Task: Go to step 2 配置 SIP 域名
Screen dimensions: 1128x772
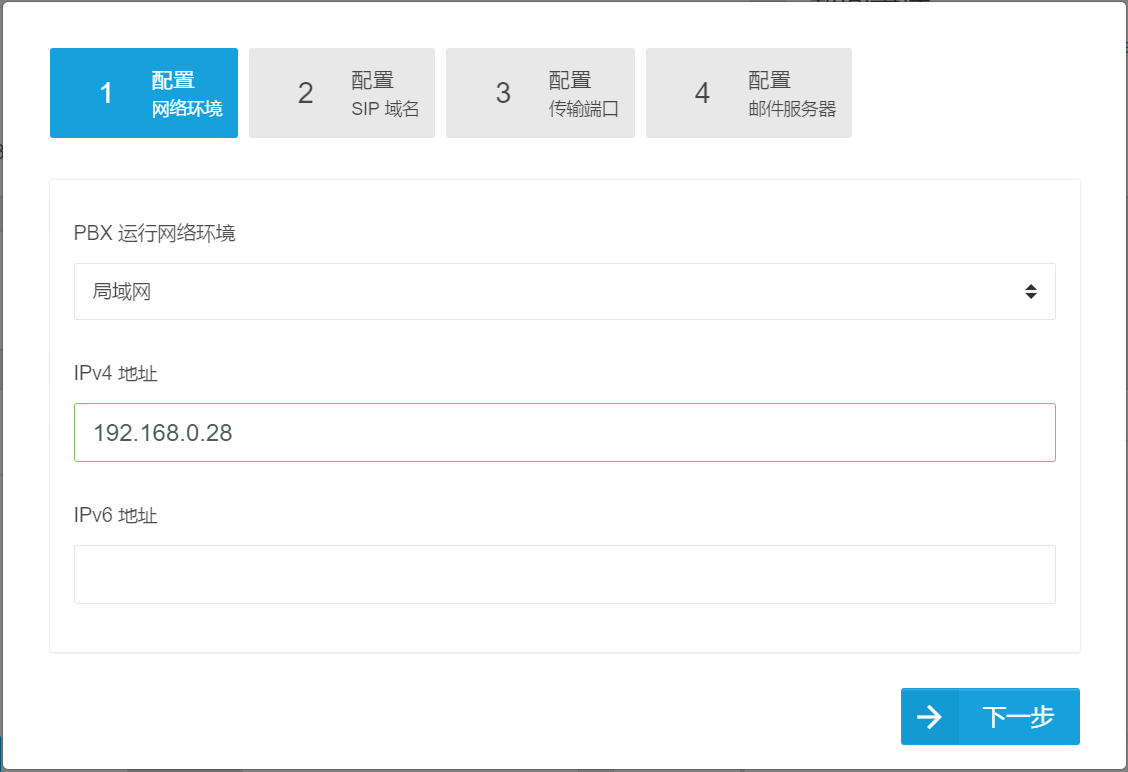Action: pyautogui.click(x=342, y=93)
